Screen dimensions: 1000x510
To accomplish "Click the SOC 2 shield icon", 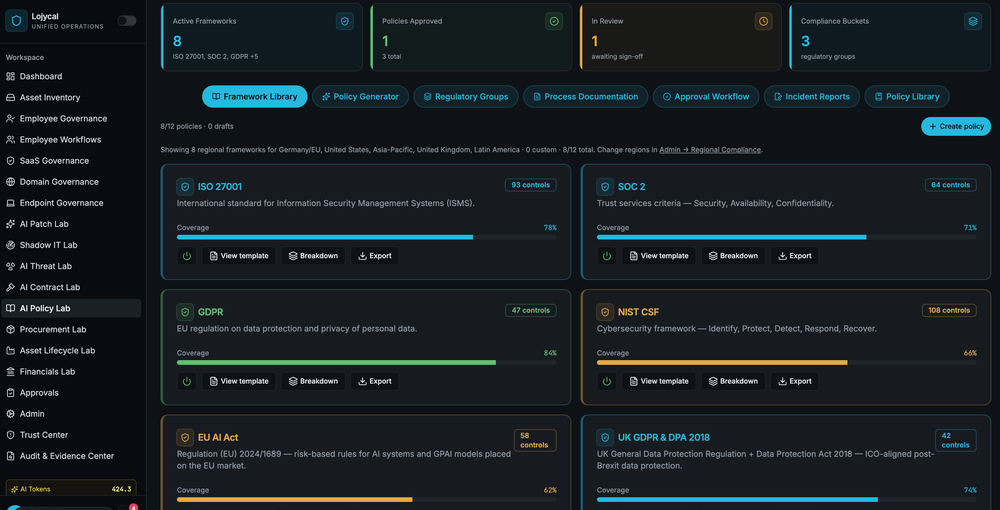I will [x=605, y=187].
